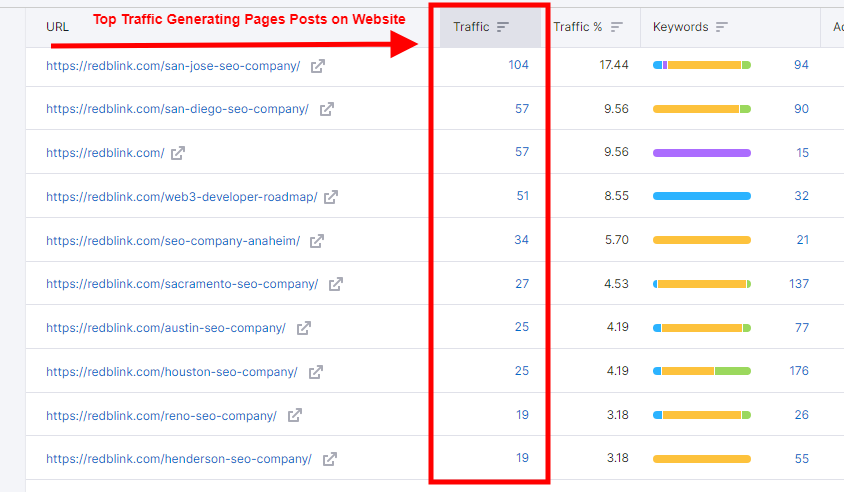Screen dimensions: 844x492
Task: Click traffic value 25 for austin page
Action: [522, 327]
